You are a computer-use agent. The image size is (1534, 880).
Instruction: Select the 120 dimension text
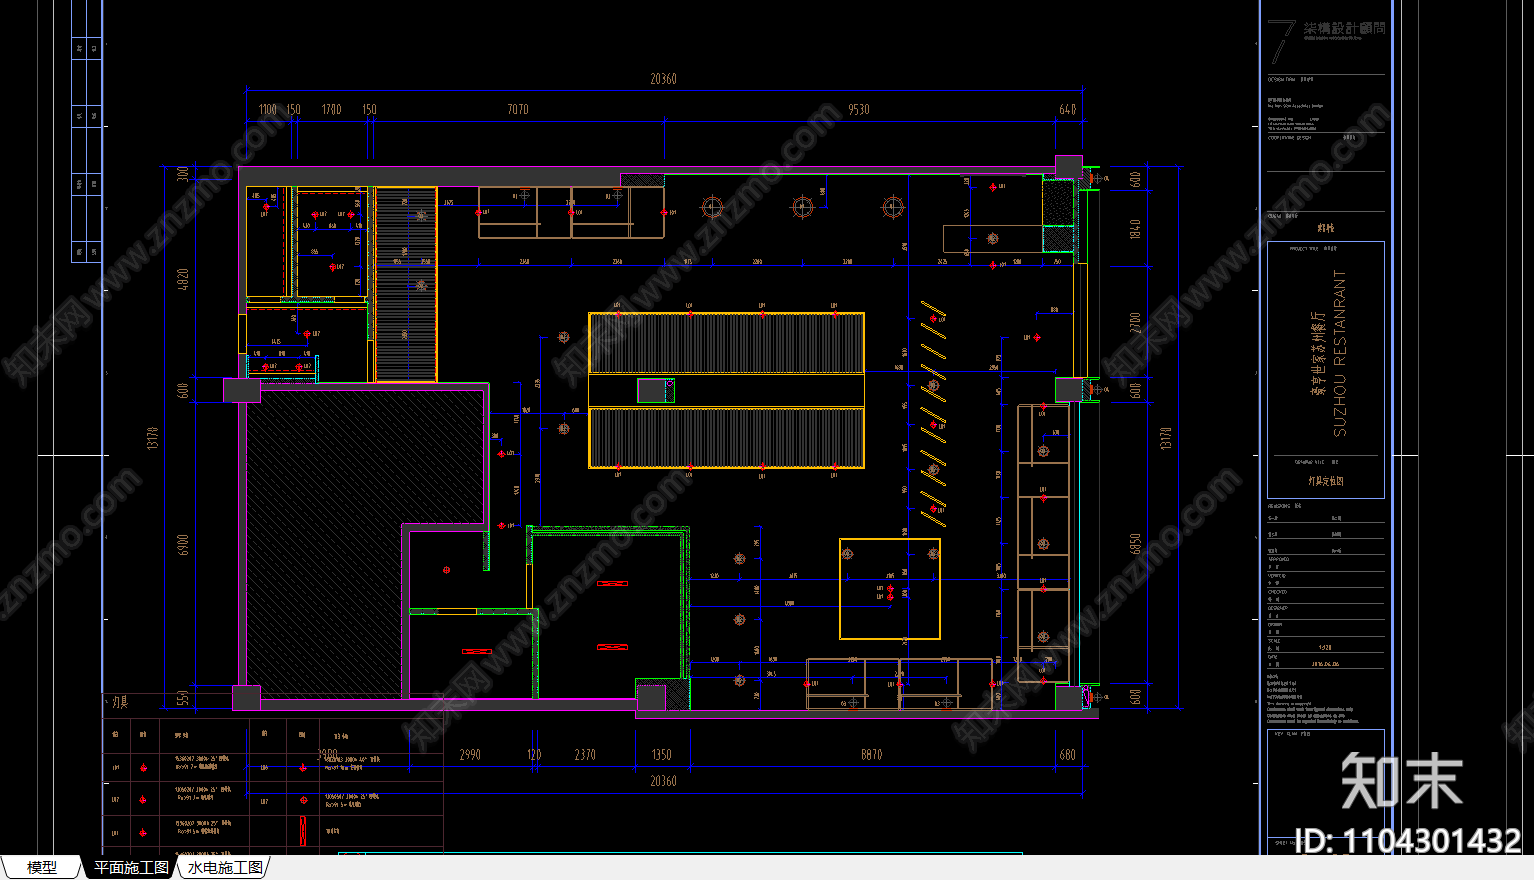pyautogui.click(x=534, y=755)
